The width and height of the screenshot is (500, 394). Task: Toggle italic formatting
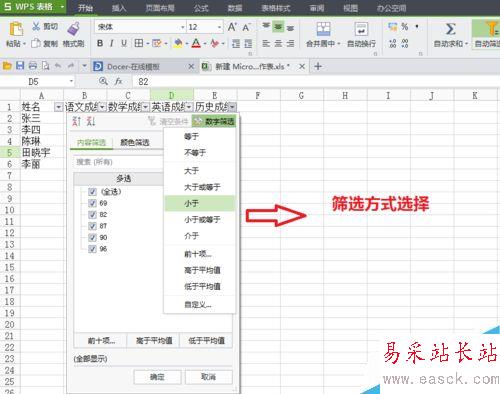click(x=112, y=43)
